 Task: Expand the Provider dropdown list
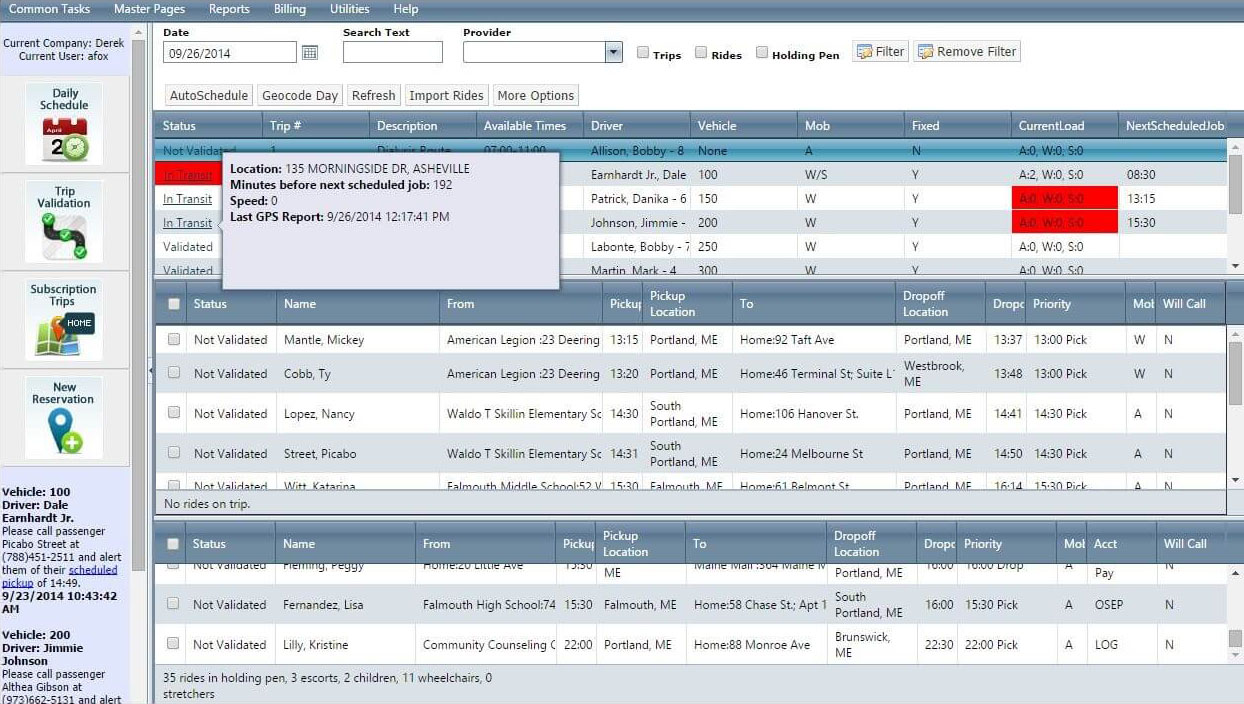tap(614, 51)
